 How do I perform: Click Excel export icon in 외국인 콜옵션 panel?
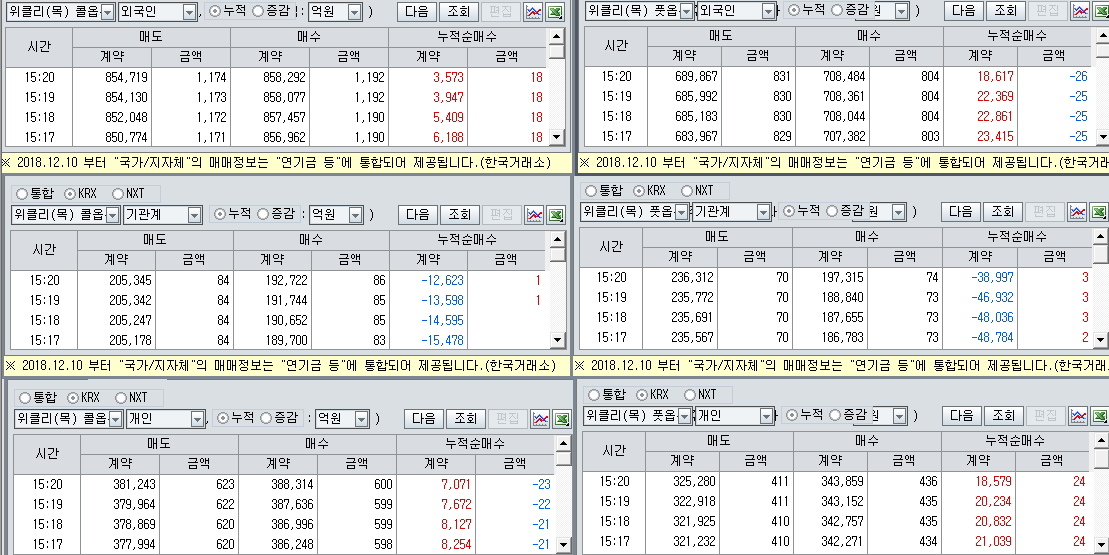(556, 12)
